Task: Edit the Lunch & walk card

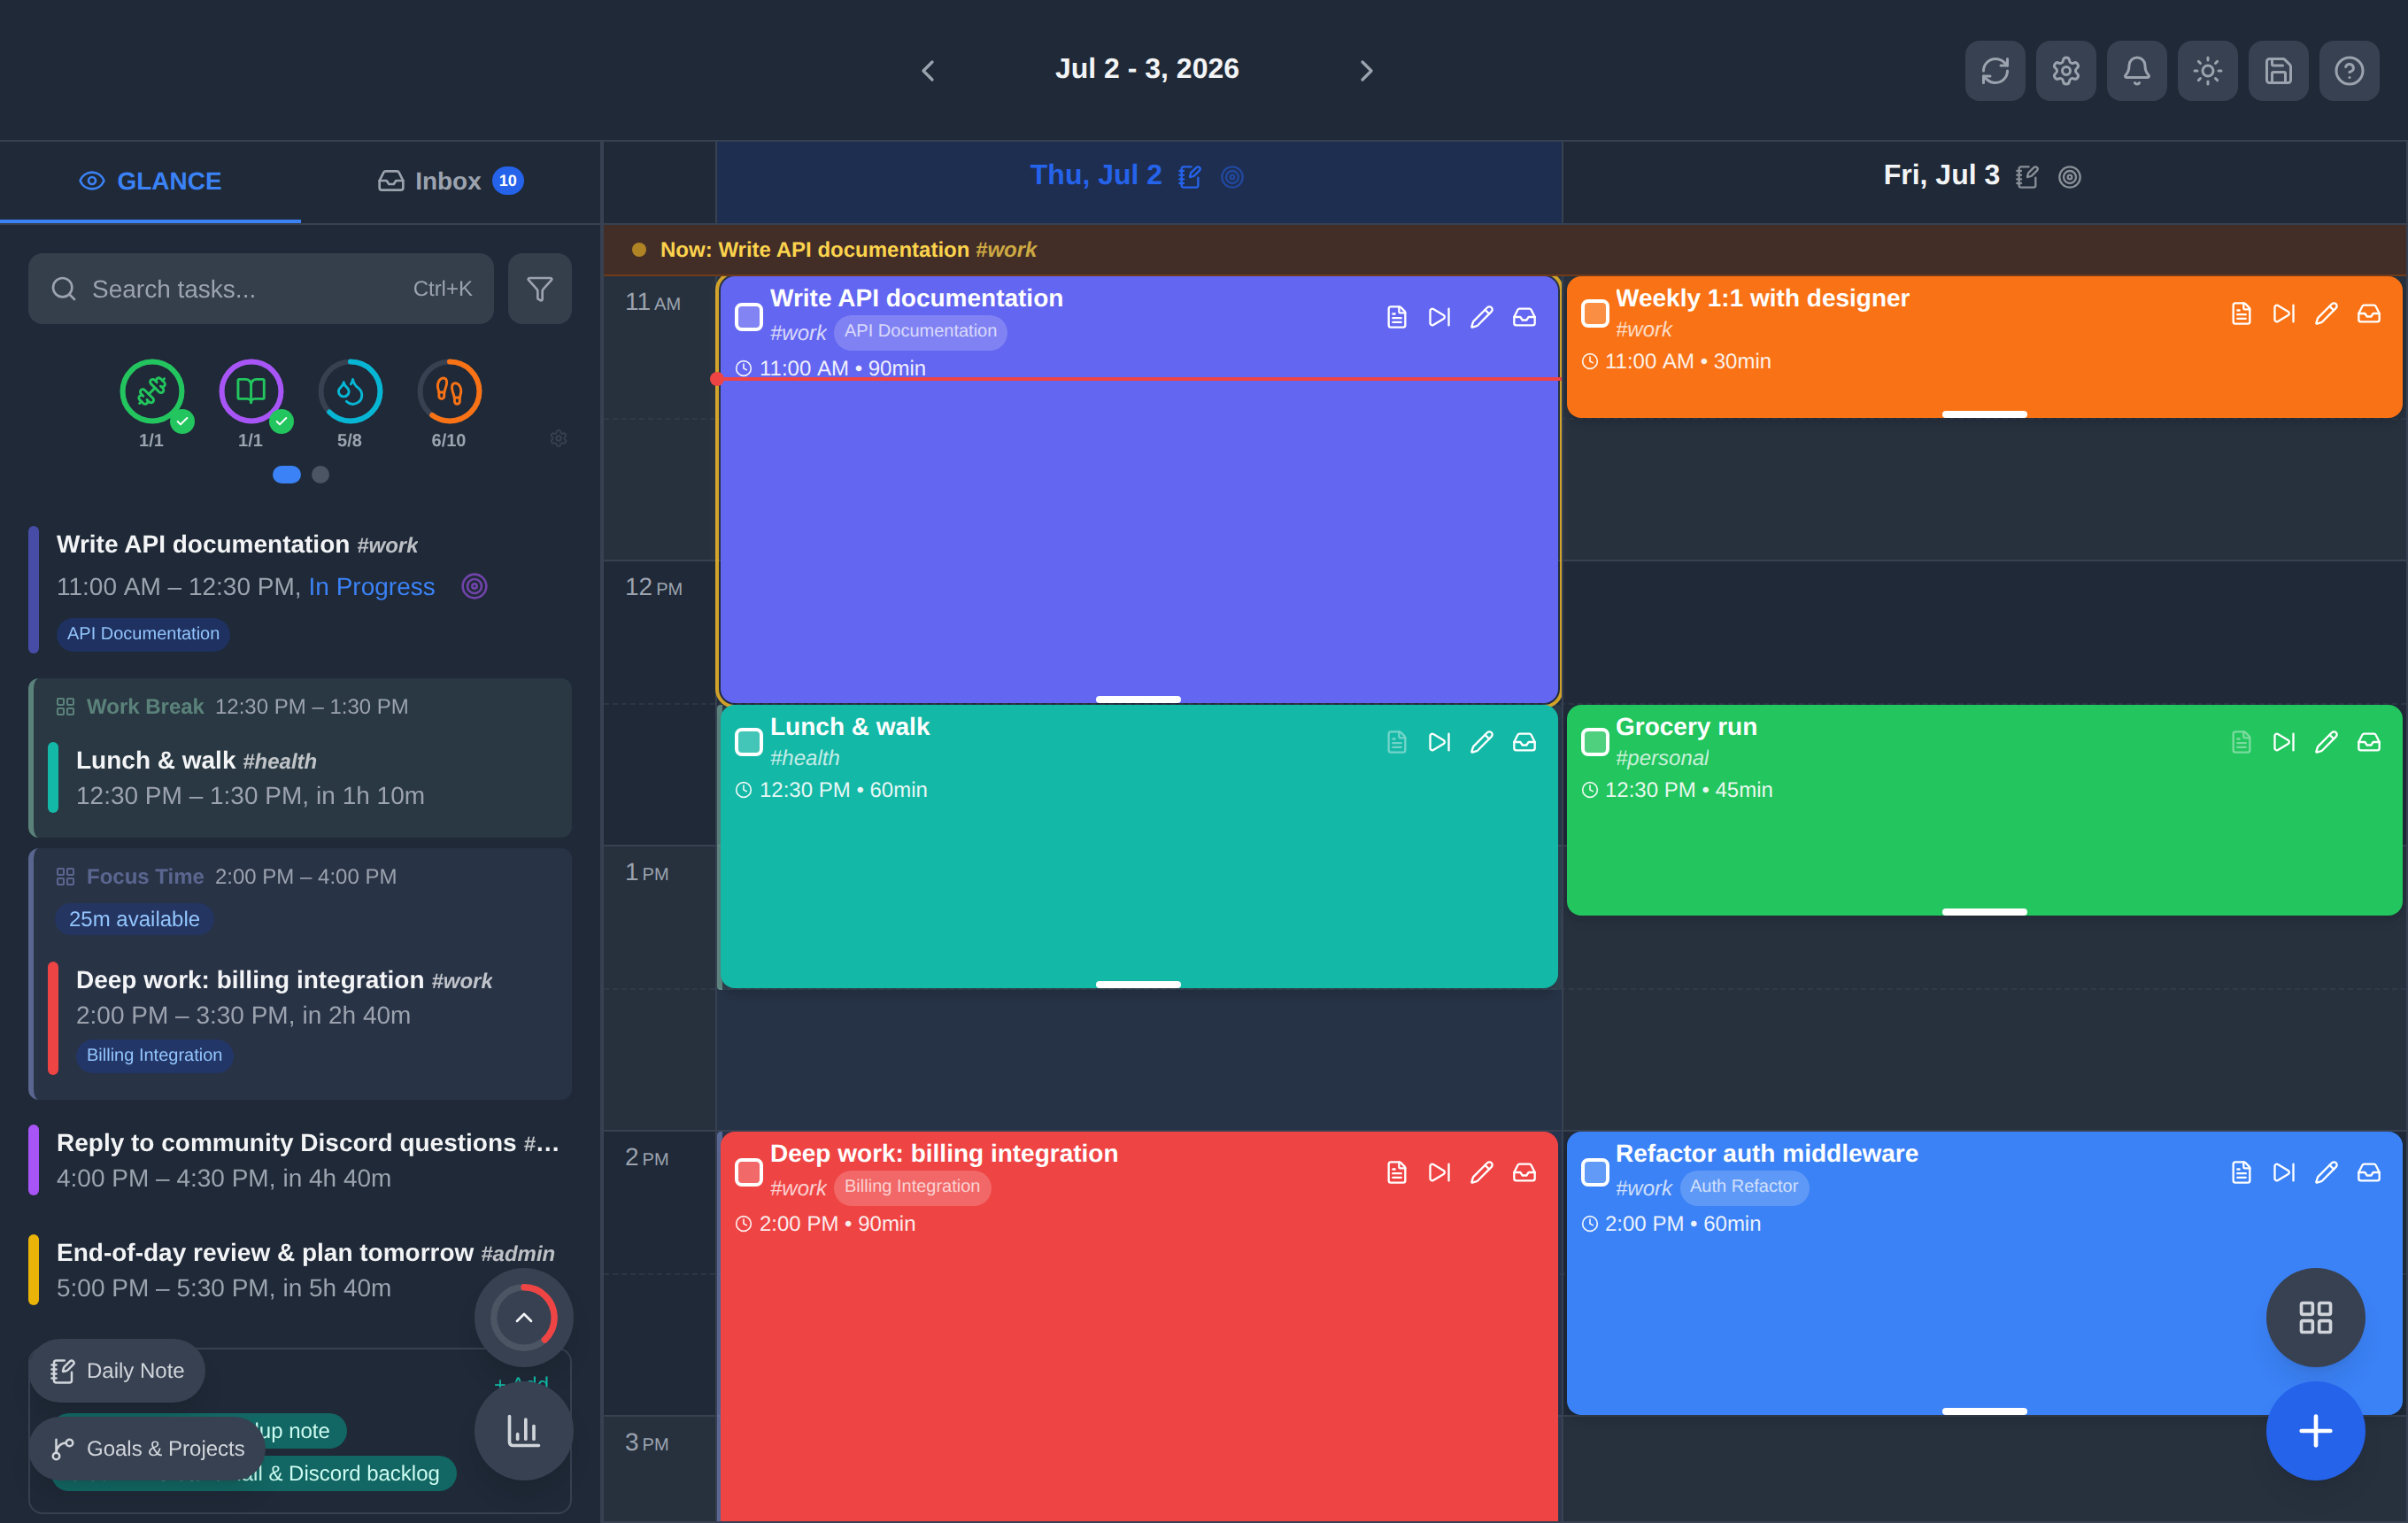Action: click(x=1482, y=742)
